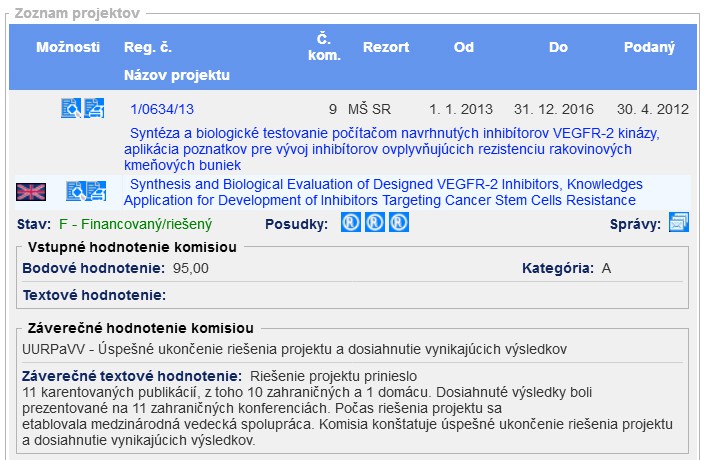705x460 pixels.
Task: Click the 'Zoznam projektov' heading
Action: pos(77,13)
